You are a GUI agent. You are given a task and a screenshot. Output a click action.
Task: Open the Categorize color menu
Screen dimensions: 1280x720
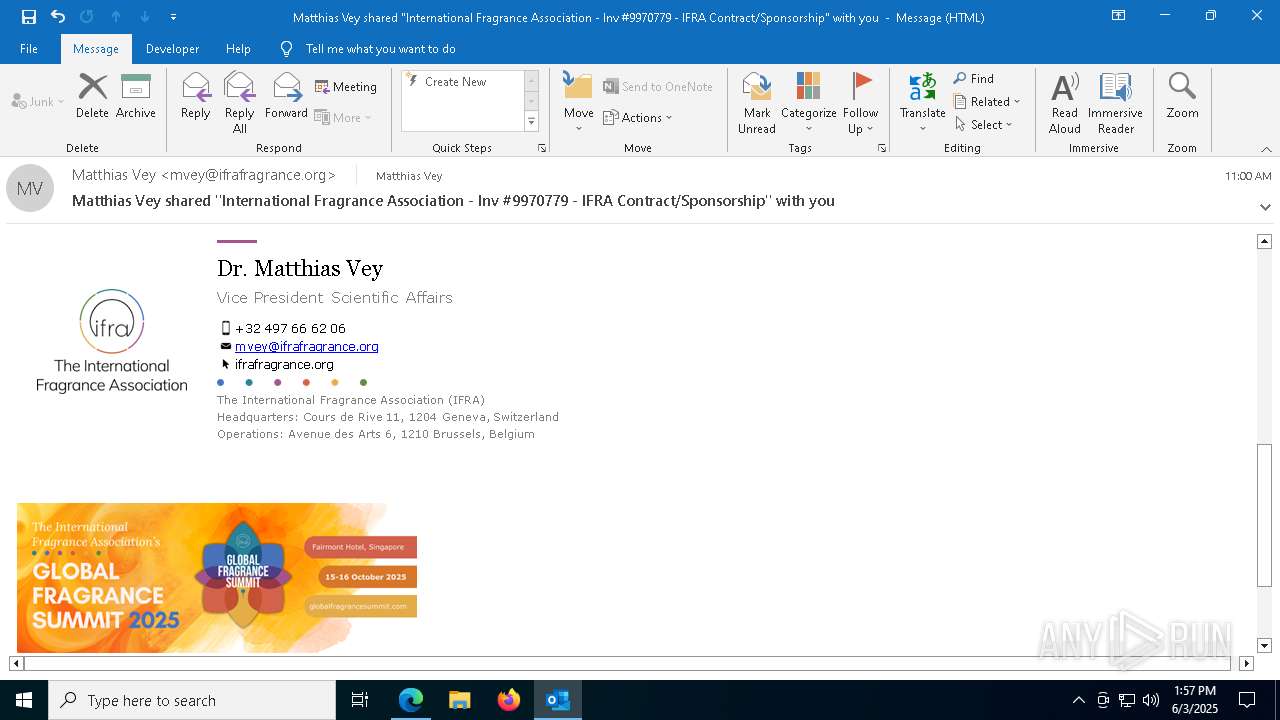pos(808,103)
